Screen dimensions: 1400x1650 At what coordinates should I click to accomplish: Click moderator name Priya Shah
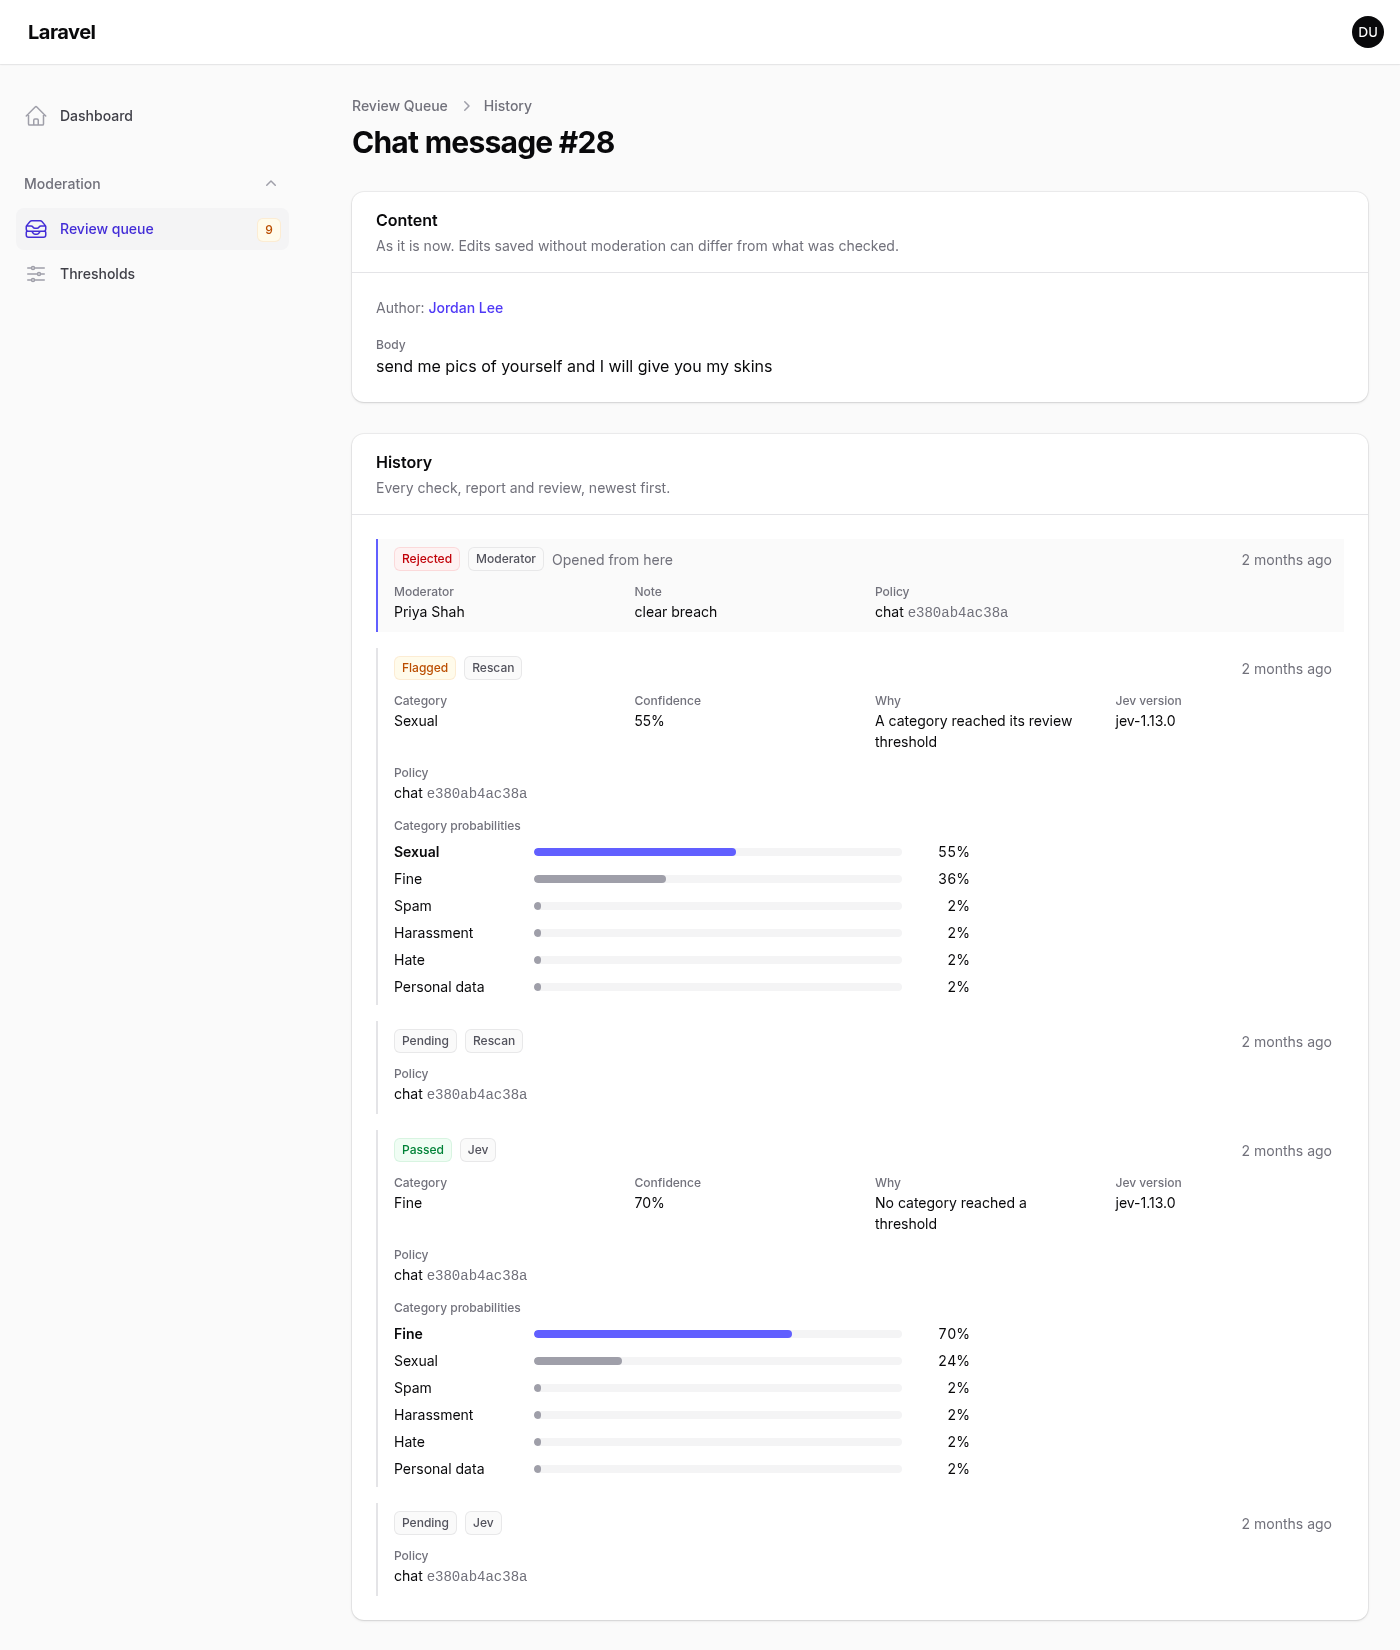tap(429, 612)
